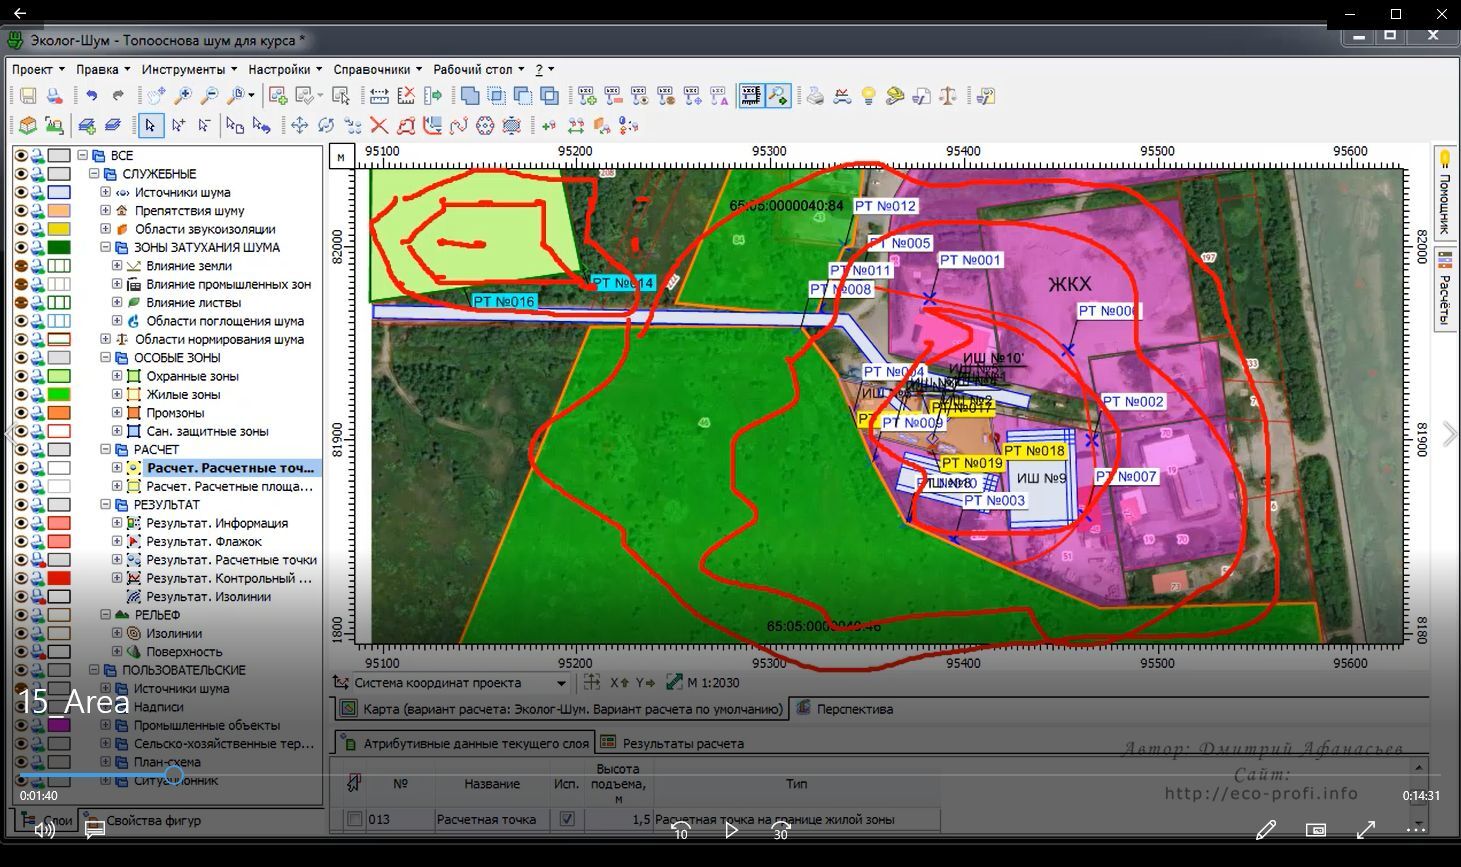Click the video progress slider handle
This screenshot has height=867, width=1461.
(174, 775)
